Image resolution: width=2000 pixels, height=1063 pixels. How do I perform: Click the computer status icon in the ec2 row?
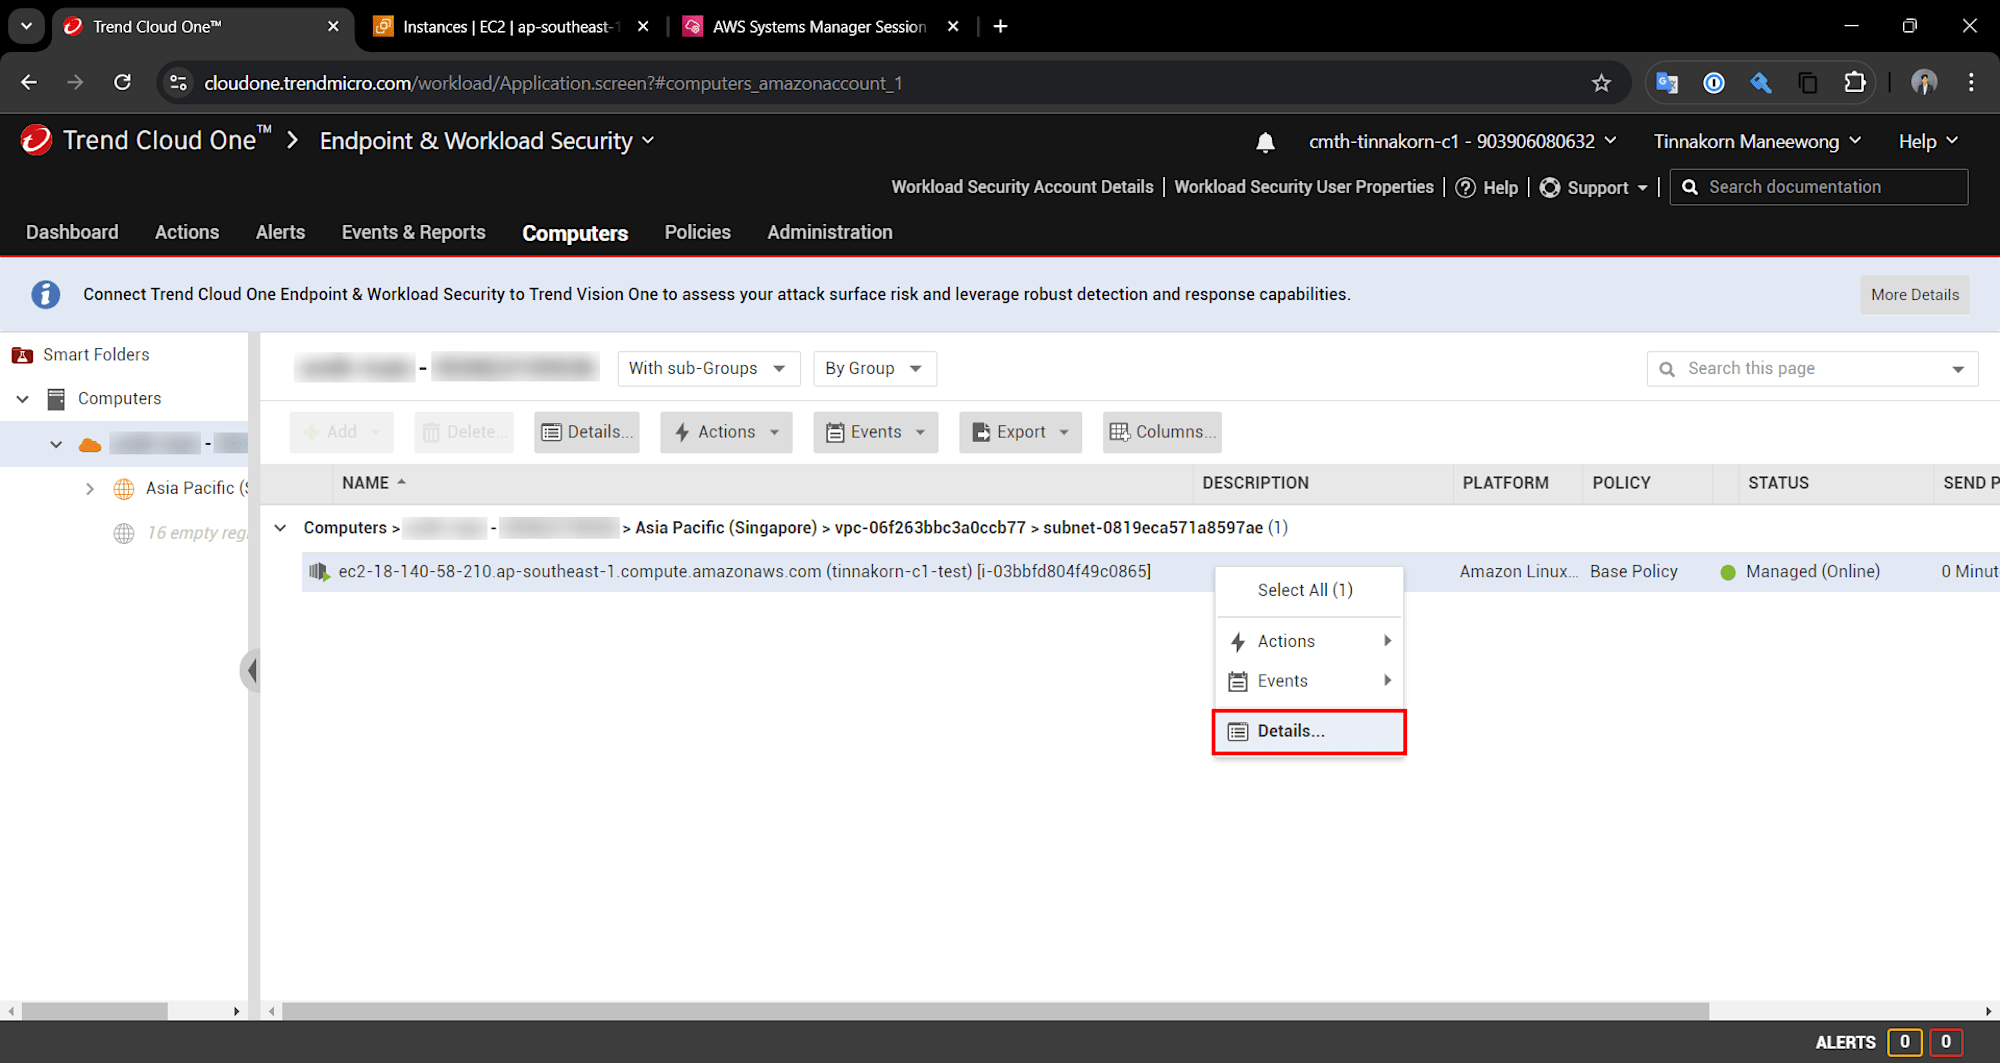319,572
